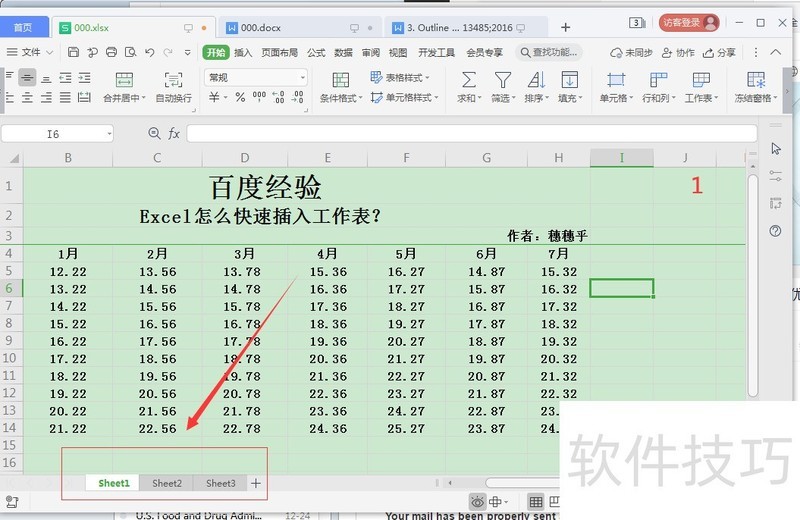Click the insert function fx icon
800x520 pixels.
point(174,133)
